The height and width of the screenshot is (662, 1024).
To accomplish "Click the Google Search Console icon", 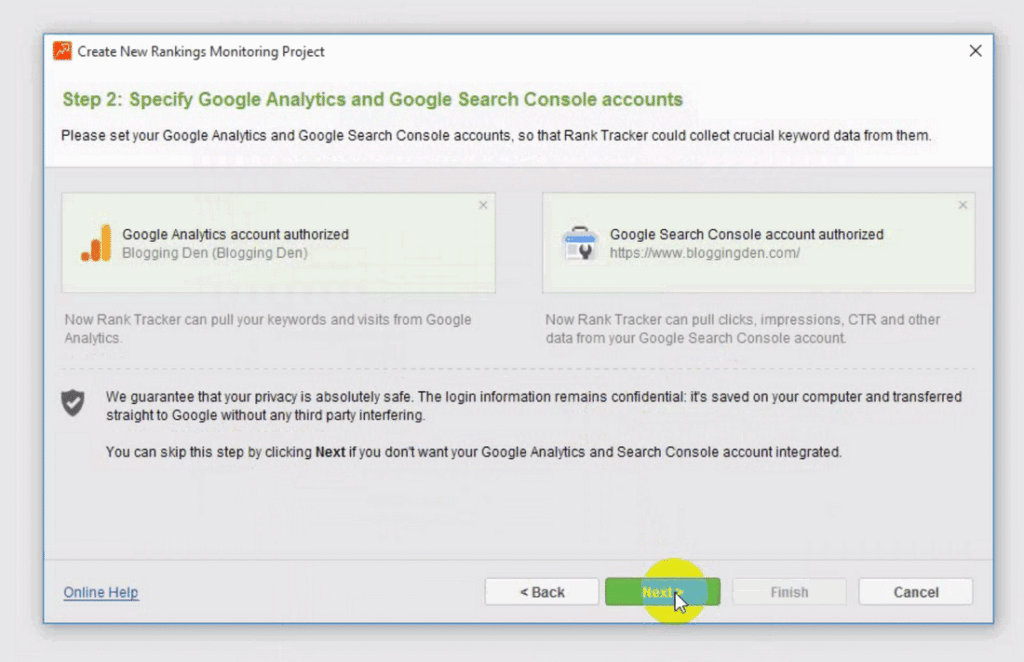I will (583, 242).
